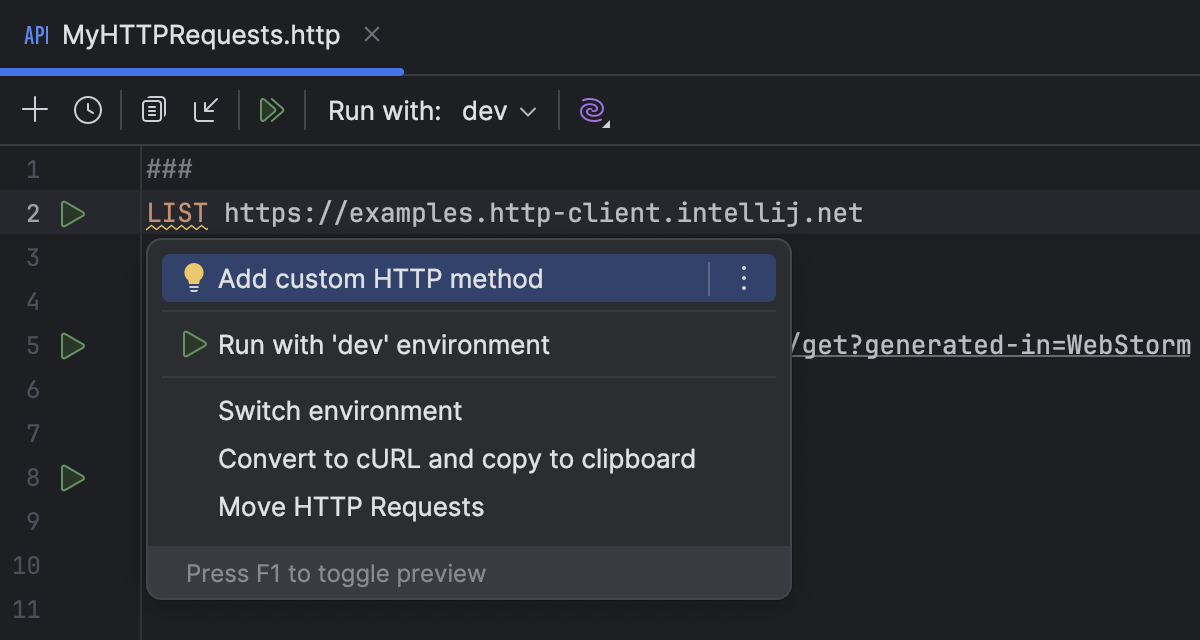
Task: Choose 'Run with dev environment' menu entry
Action: tap(384, 344)
